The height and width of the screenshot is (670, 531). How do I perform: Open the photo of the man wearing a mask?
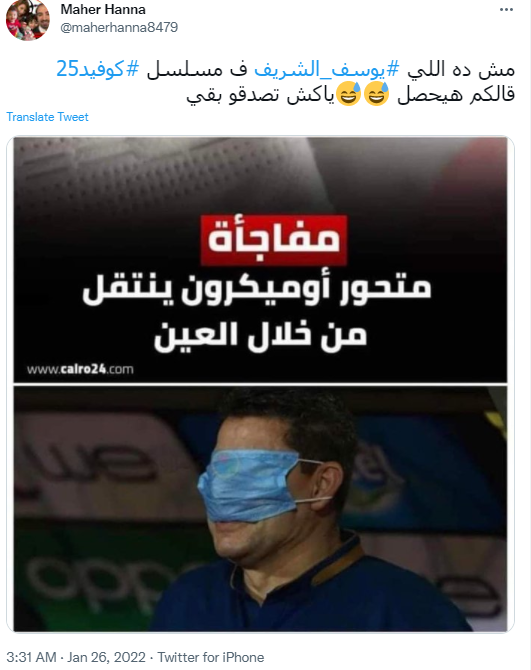click(x=260, y=508)
